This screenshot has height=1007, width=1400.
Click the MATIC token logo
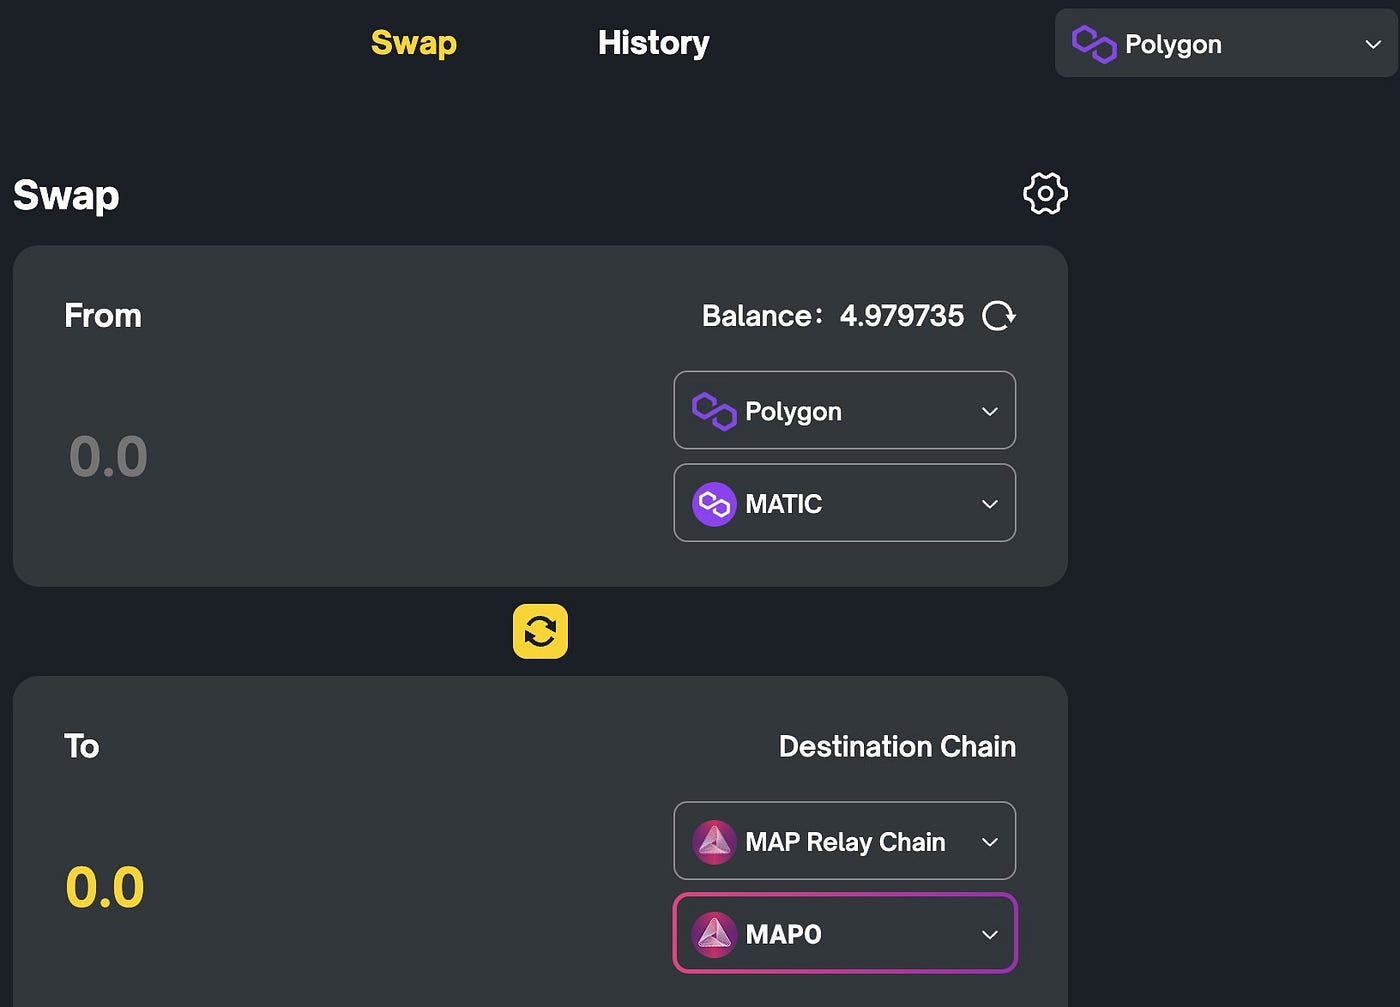pos(714,504)
